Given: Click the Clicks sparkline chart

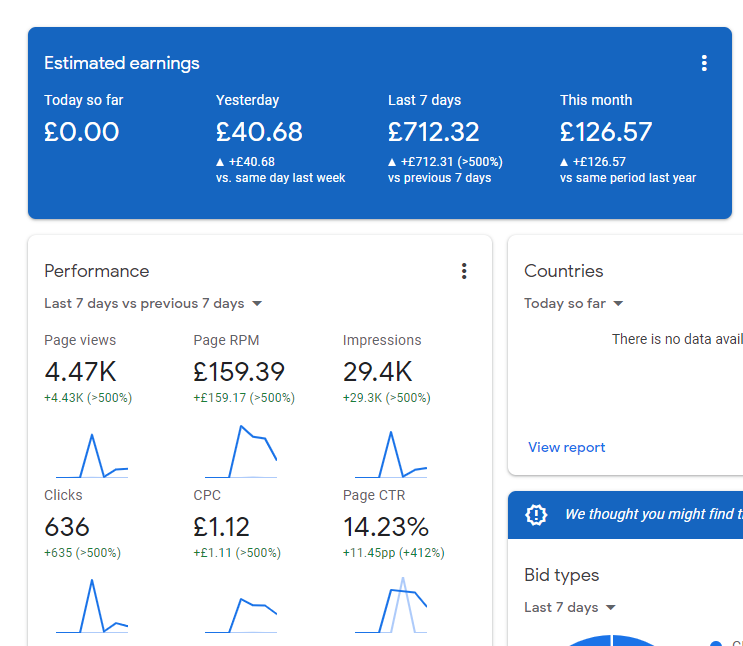Looking at the screenshot, I should [x=92, y=606].
